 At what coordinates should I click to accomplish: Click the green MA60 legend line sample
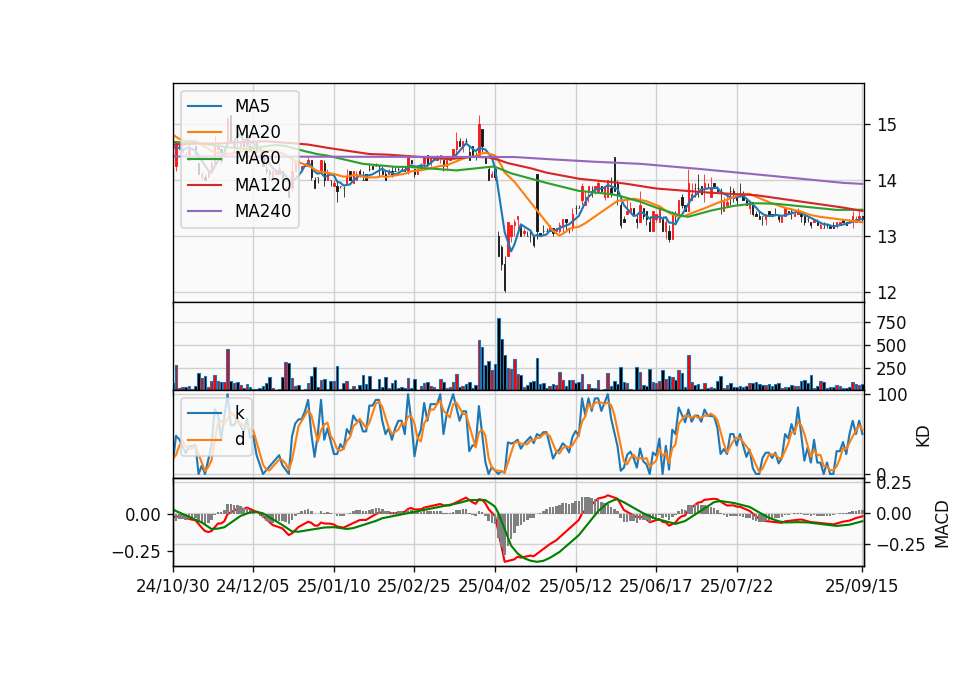tap(204, 159)
